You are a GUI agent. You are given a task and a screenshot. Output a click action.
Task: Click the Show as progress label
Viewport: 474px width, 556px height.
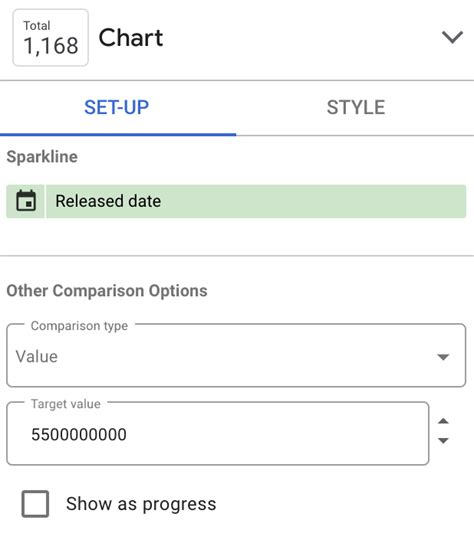141,504
